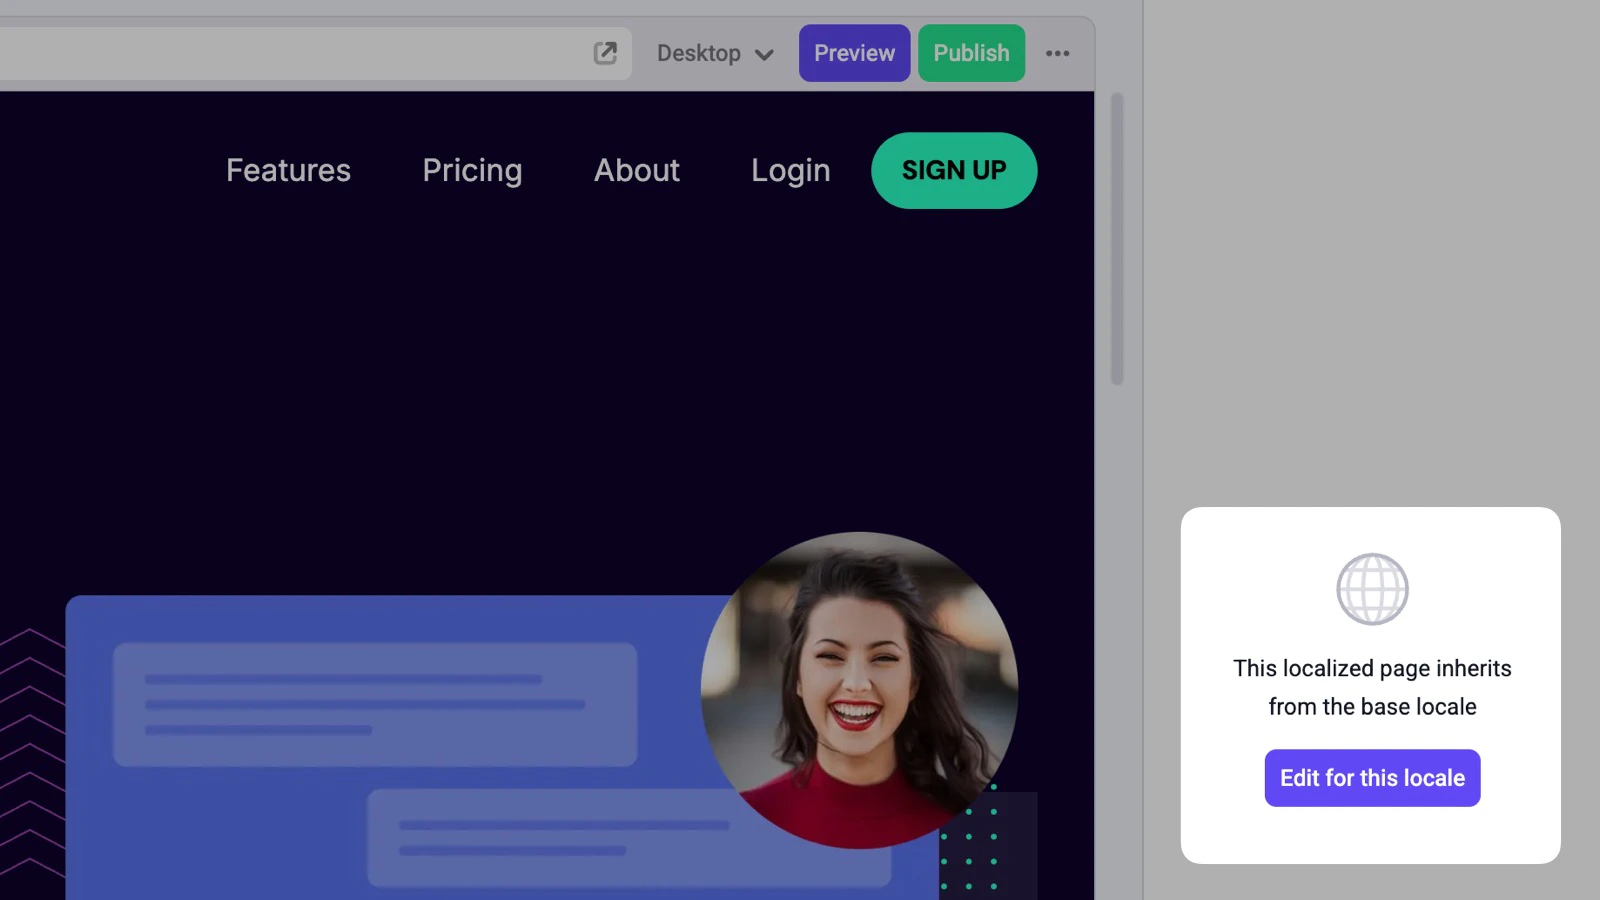Click Edit for this locale

[x=1371, y=777]
